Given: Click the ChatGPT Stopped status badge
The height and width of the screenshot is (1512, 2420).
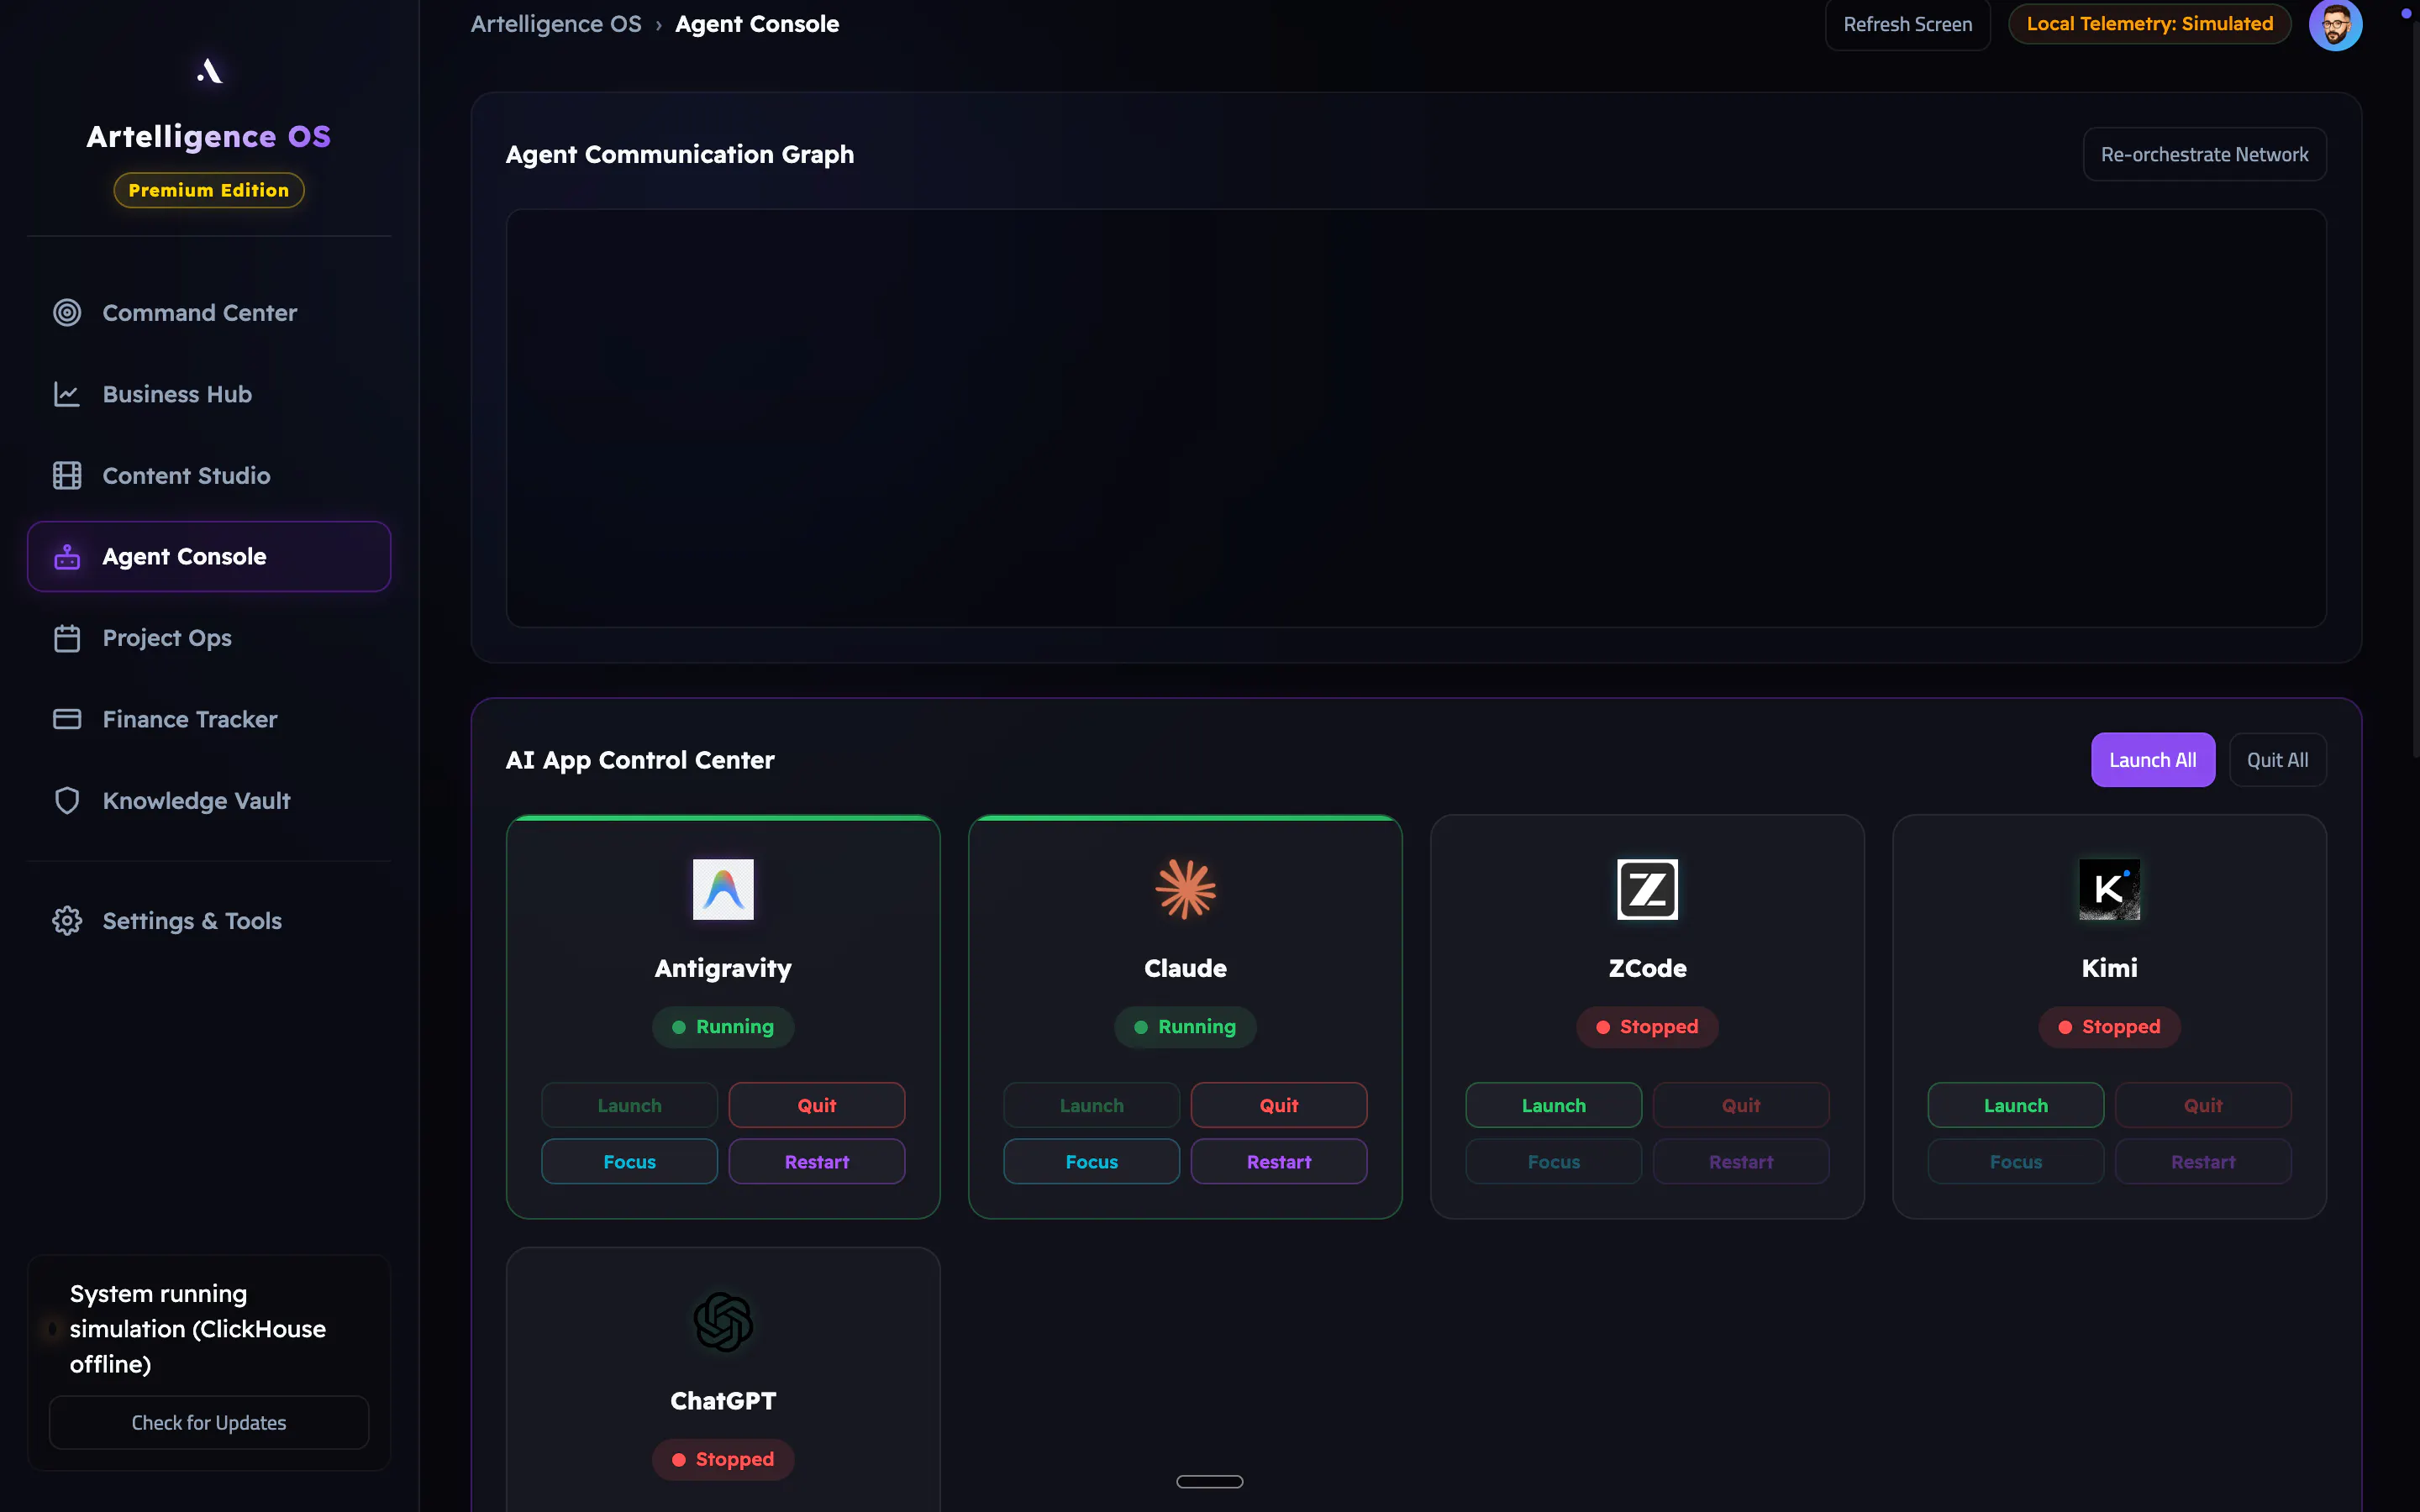Looking at the screenshot, I should pos(723,1459).
